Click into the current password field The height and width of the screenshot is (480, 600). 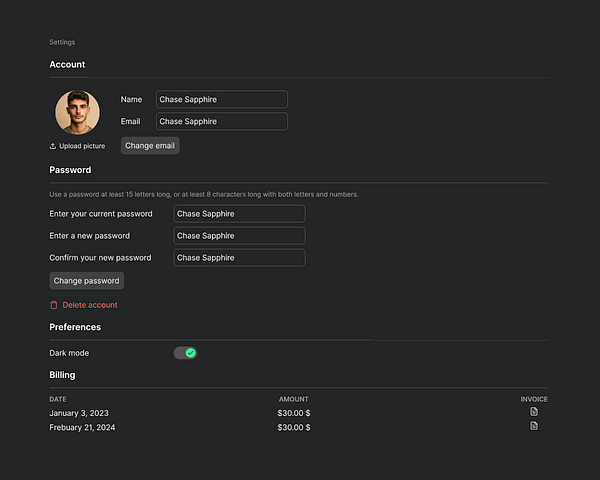[239, 214]
